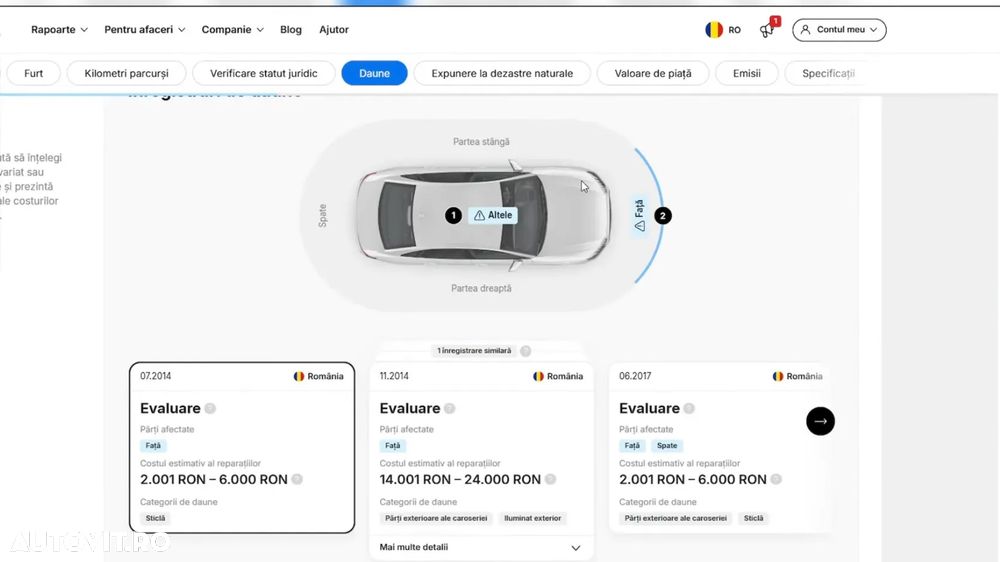The image size is (1000, 562).
Task: Click help icon beside '1 înregistrare similară'
Action: pos(526,351)
